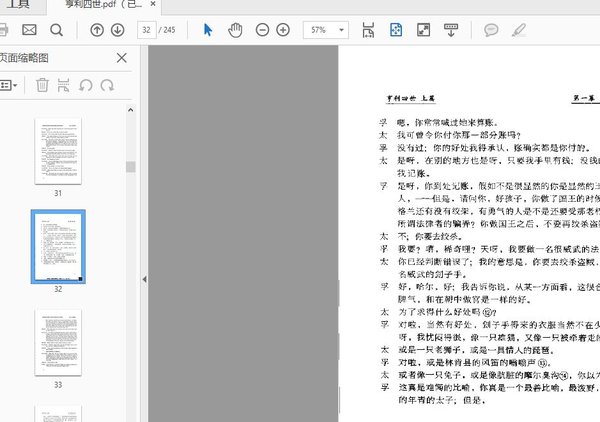Select the highlighter pen tool
Screen dimensions: 600x422
(520, 30)
